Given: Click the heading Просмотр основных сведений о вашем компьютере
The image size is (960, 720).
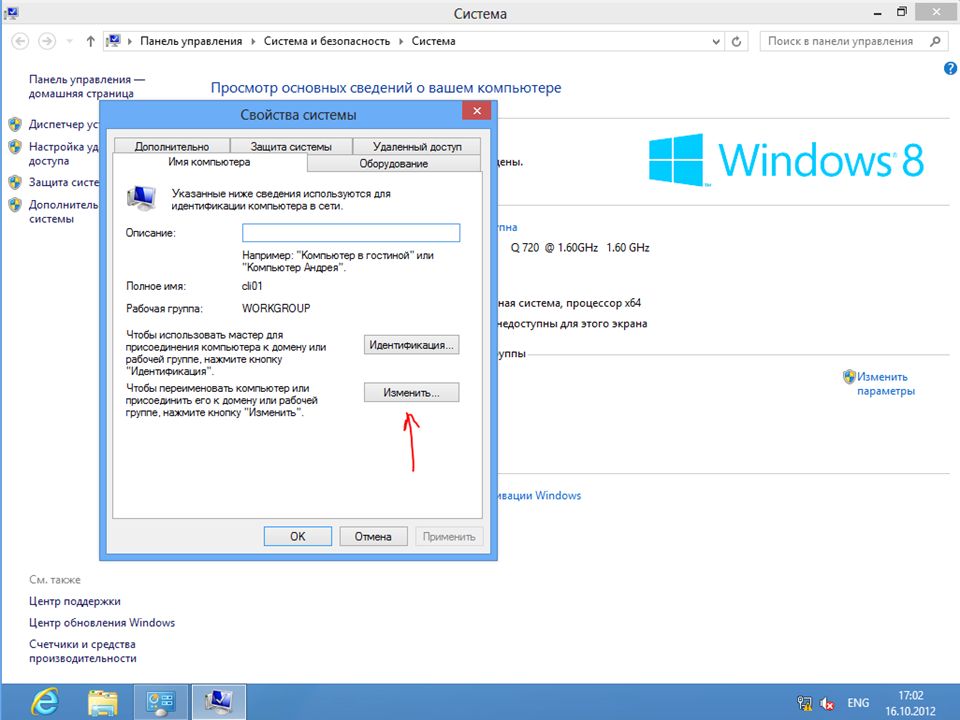Looking at the screenshot, I should [x=386, y=88].
